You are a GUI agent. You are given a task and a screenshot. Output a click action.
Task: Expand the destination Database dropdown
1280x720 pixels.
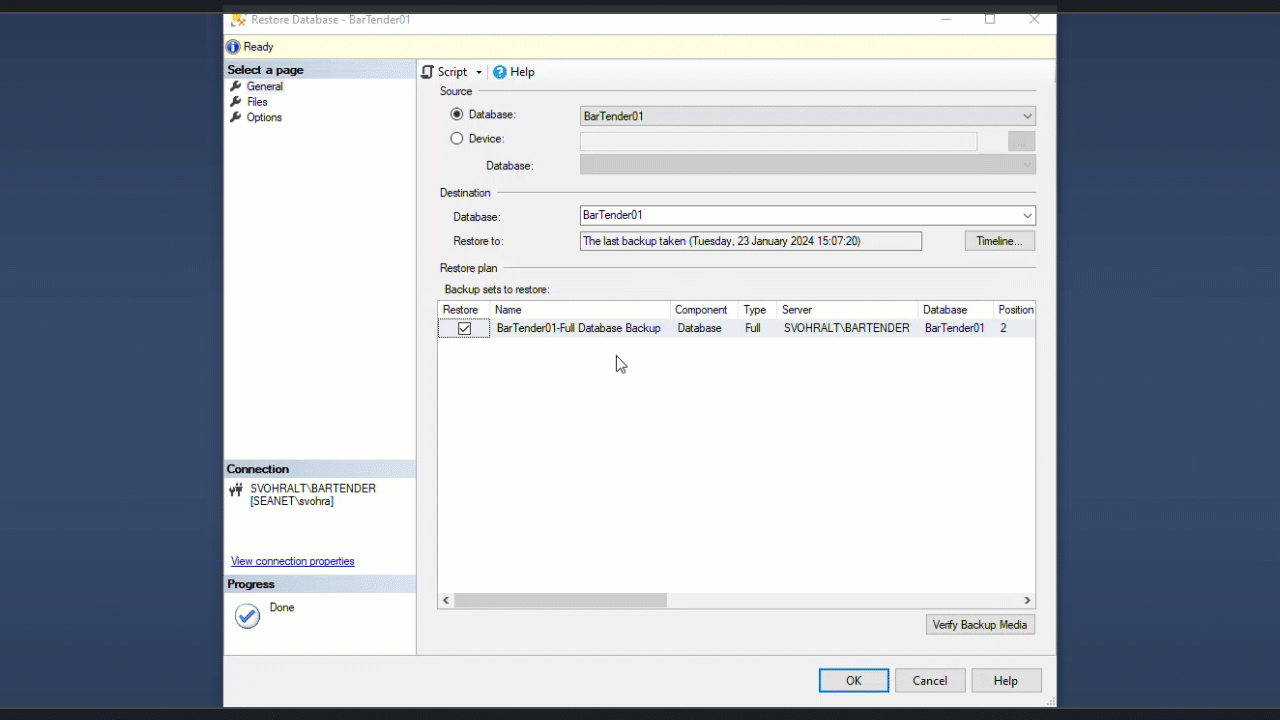[1027, 215]
